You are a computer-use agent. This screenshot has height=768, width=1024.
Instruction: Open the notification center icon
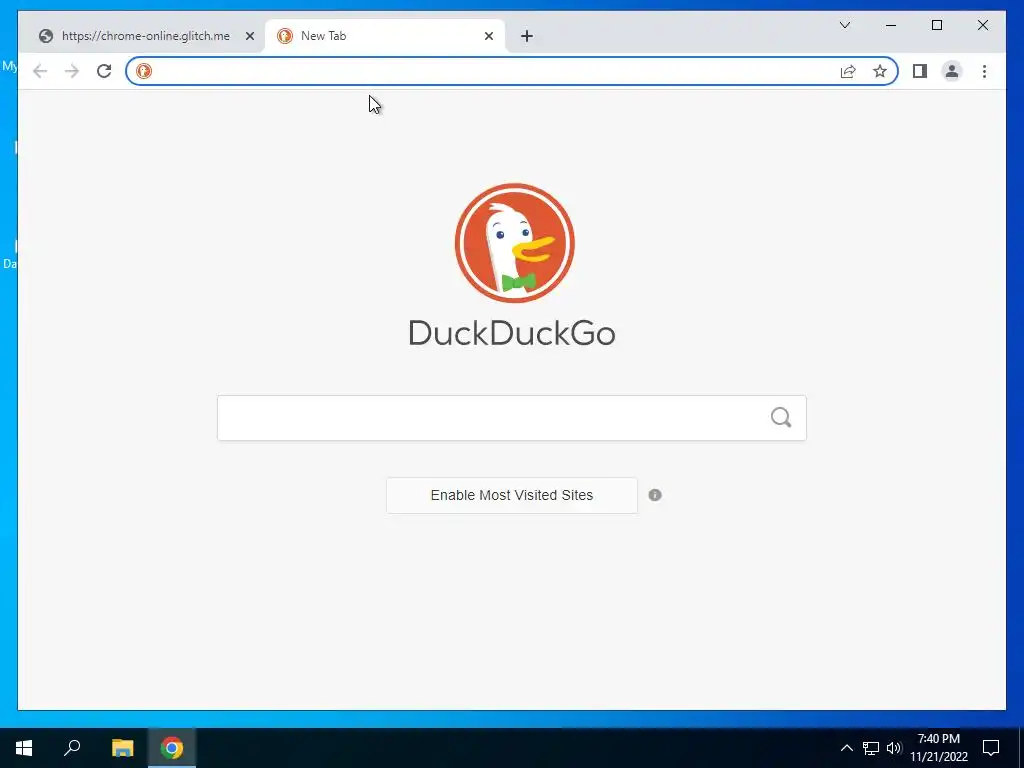tap(991, 748)
